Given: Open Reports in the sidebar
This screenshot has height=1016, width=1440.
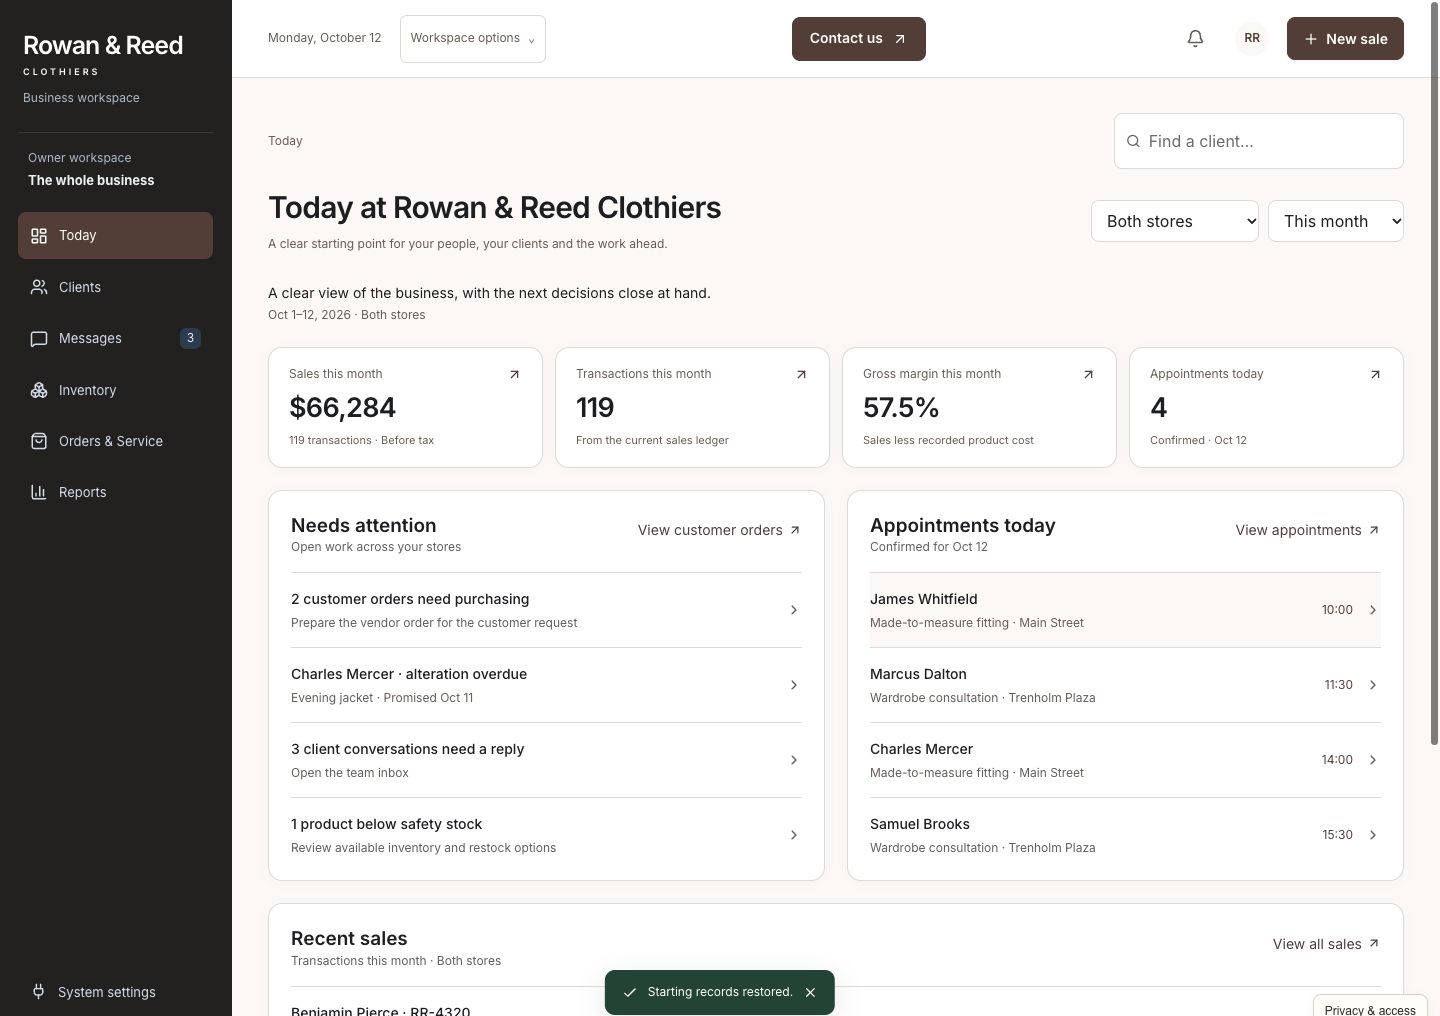Looking at the screenshot, I should 115,492.
